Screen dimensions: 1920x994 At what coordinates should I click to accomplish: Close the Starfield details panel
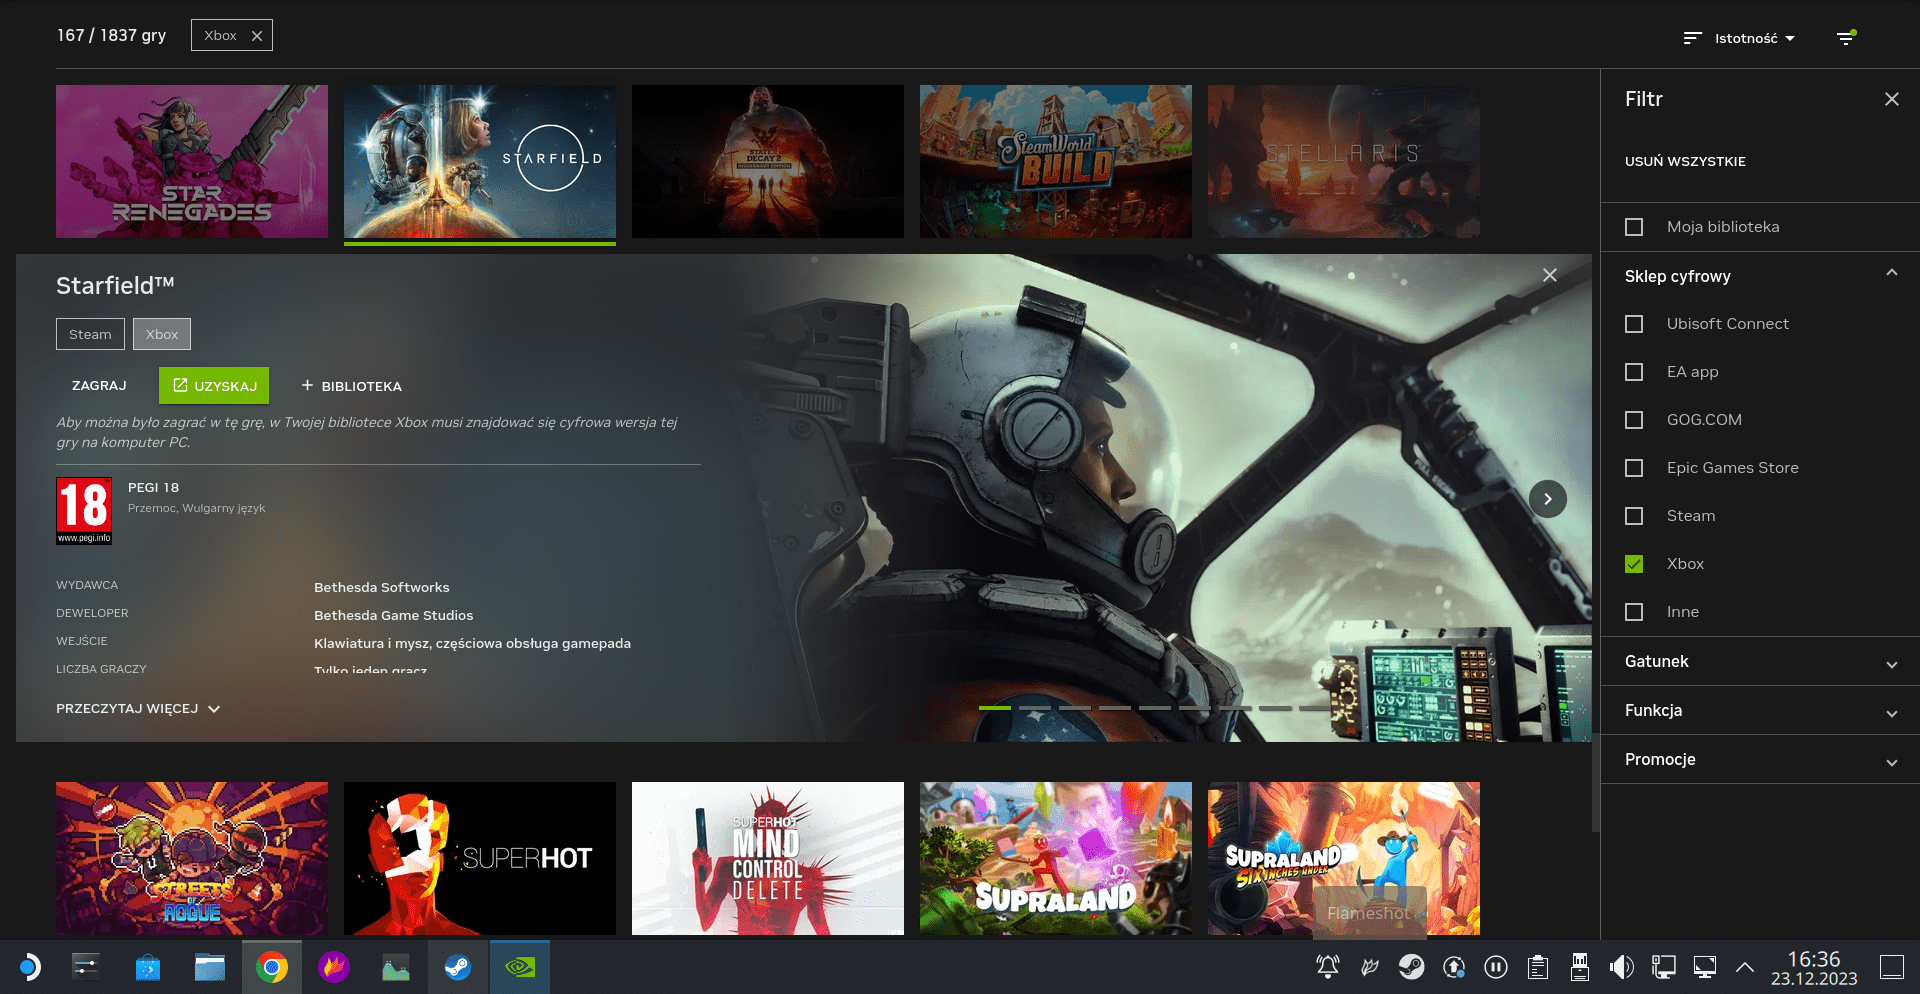[x=1549, y=275]
